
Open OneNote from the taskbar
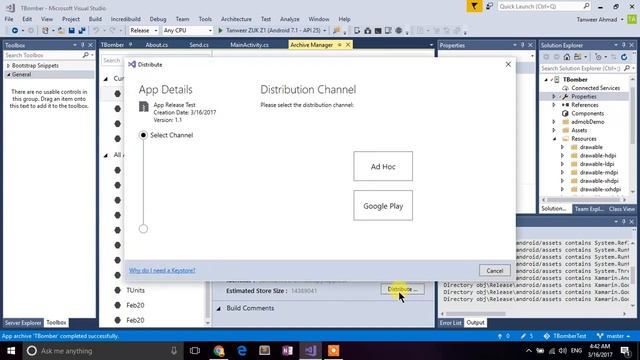pyautogui.click(x=287, y=351)
